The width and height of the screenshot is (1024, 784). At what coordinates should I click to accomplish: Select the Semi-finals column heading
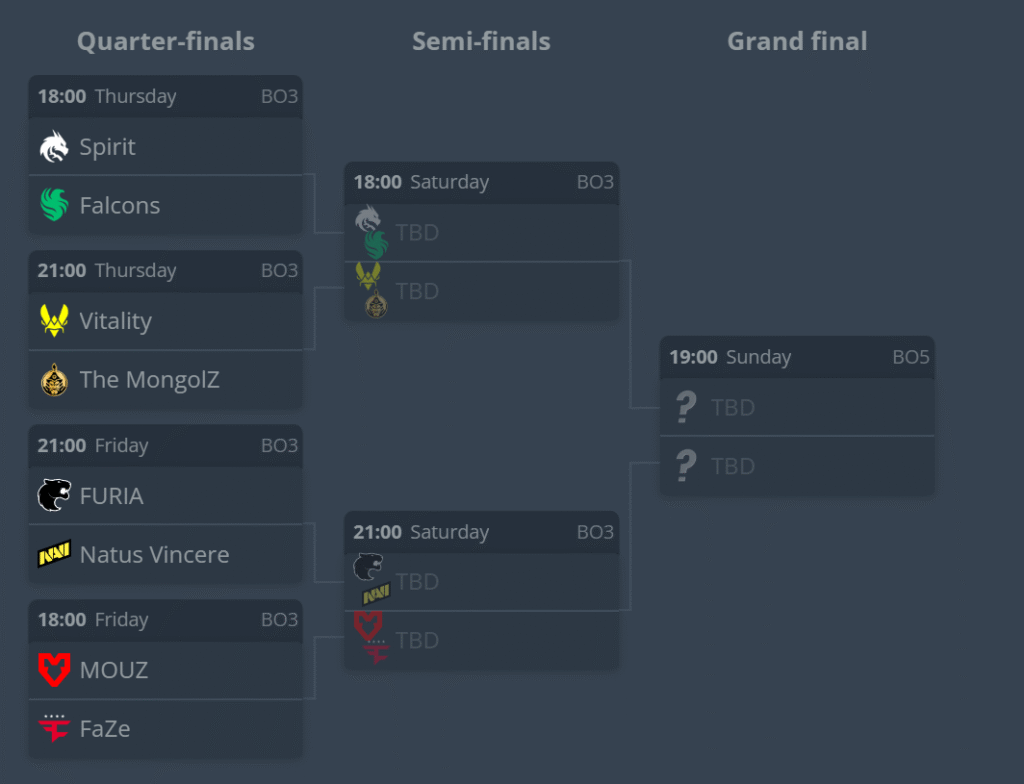click(x=481, y=41)
